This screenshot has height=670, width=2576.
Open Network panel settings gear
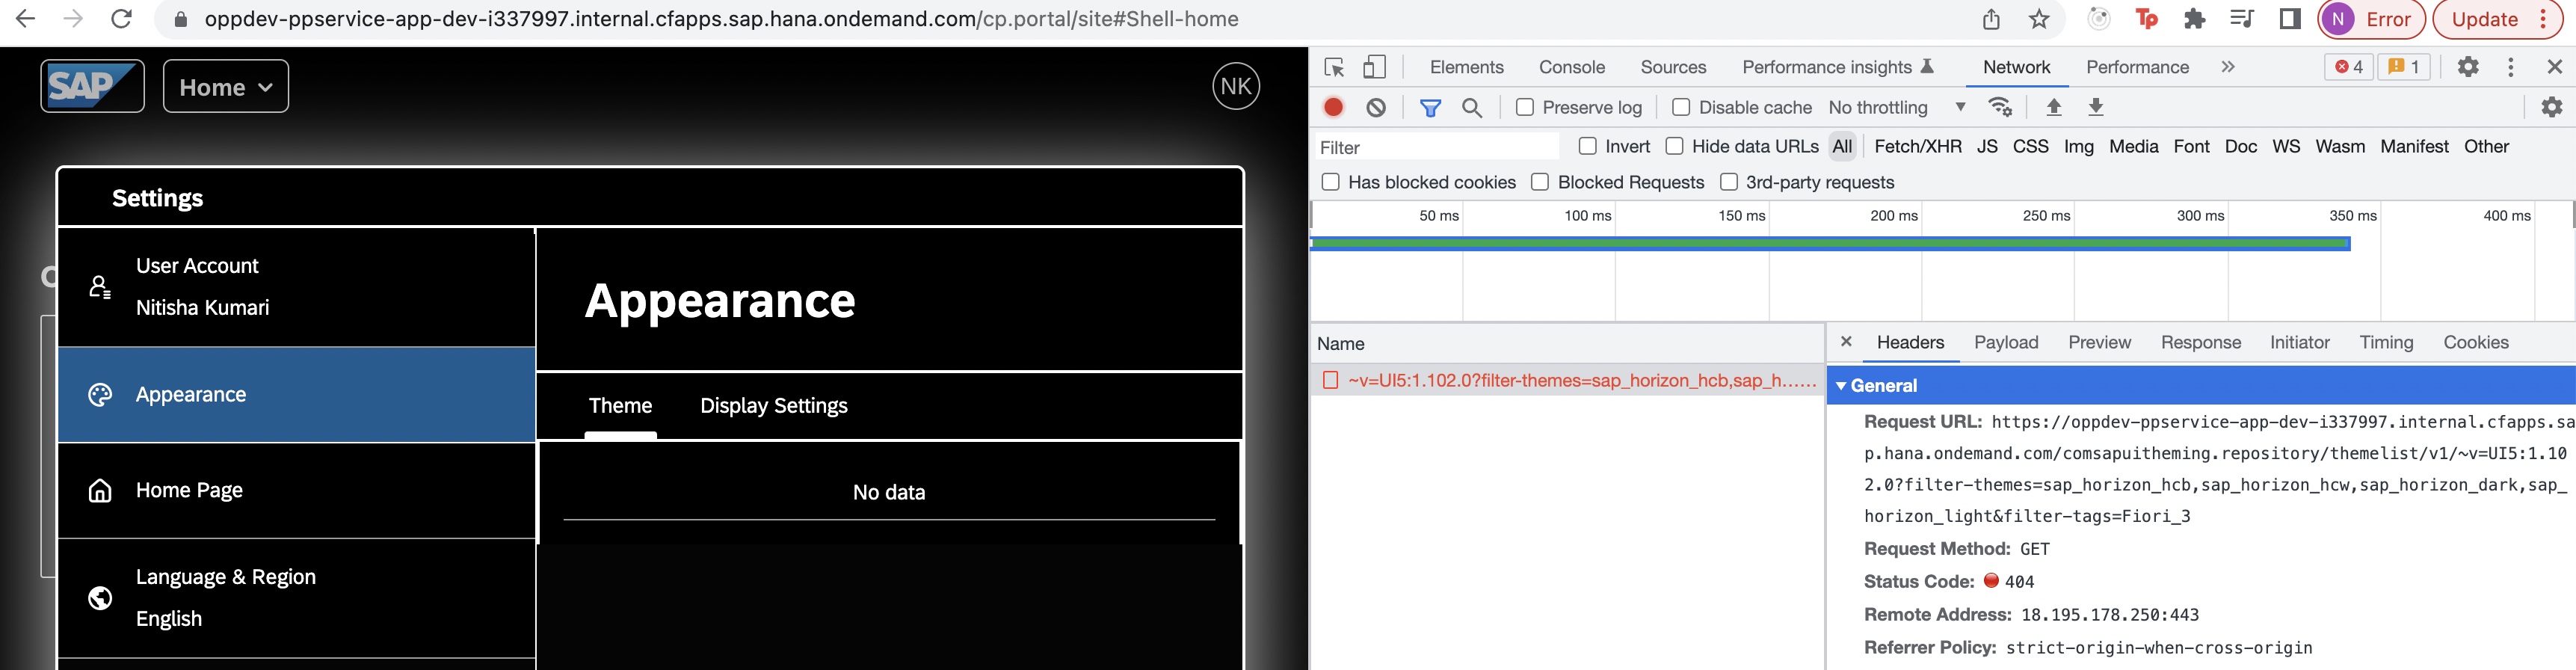point(2552,107)
